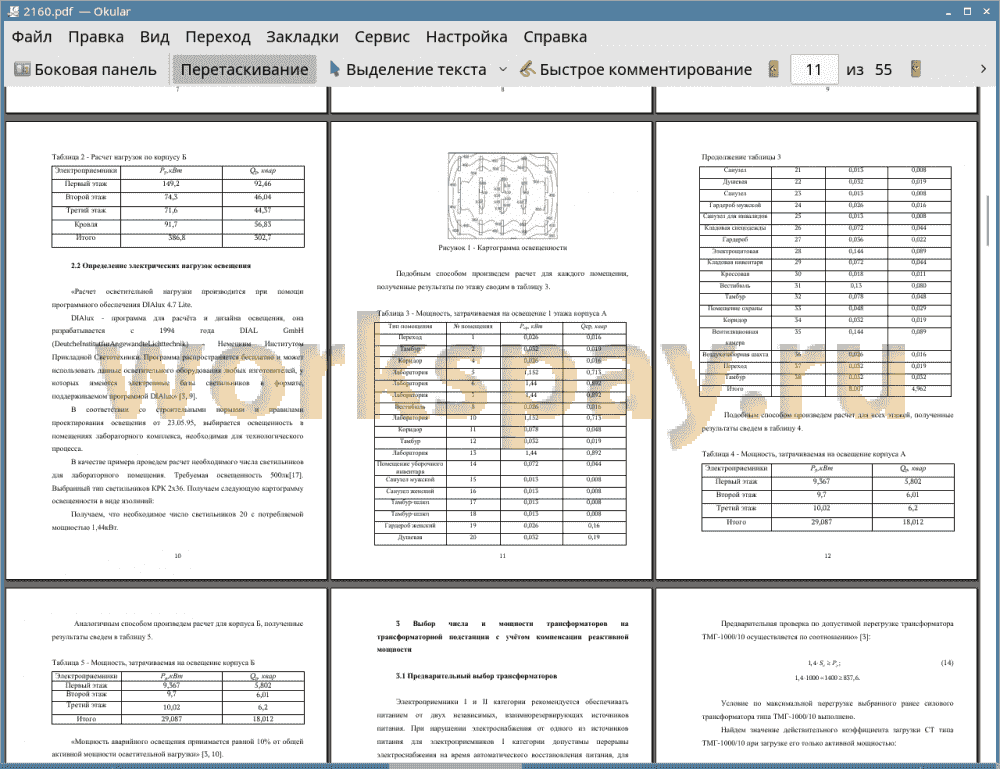1000x769 pixels.
Task: Click heading '3.1 Предварительный выбор трансформаторов'
Action: (476, 676)
